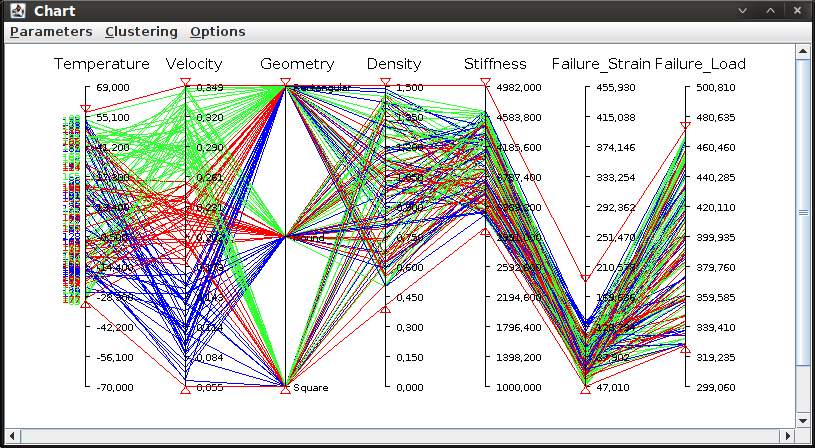Click the vertical scrollbar thumb
The image size is (815, 448).
click(x=803, y=212)
